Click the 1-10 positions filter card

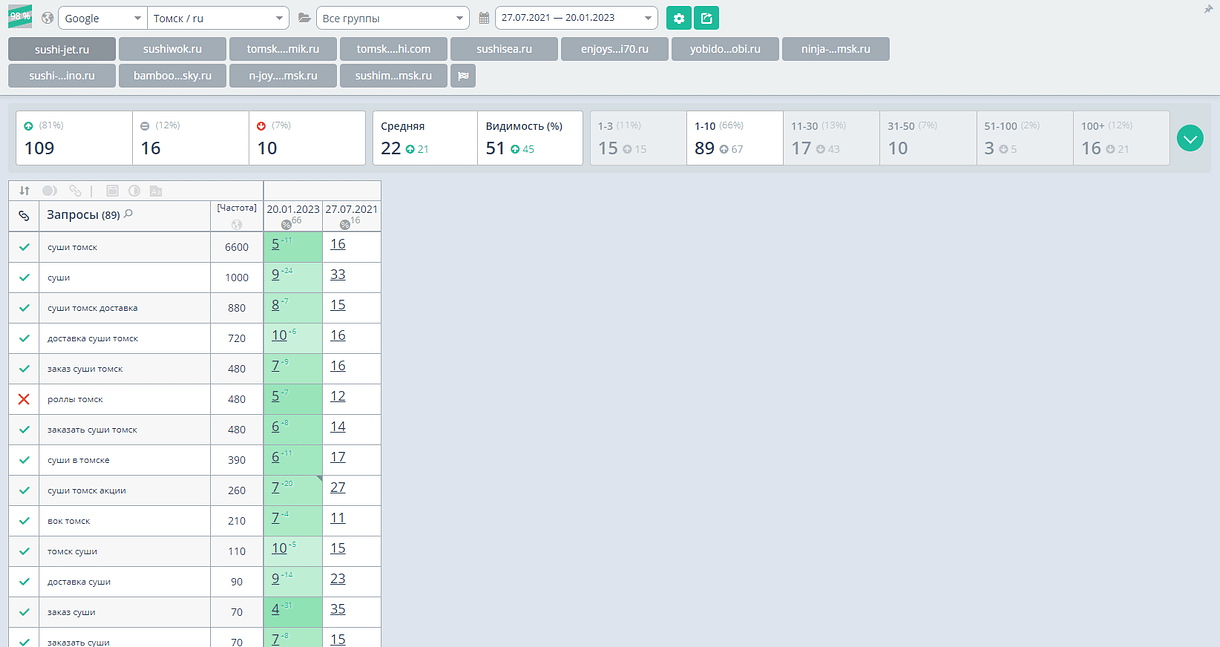(x=734, y=138)
